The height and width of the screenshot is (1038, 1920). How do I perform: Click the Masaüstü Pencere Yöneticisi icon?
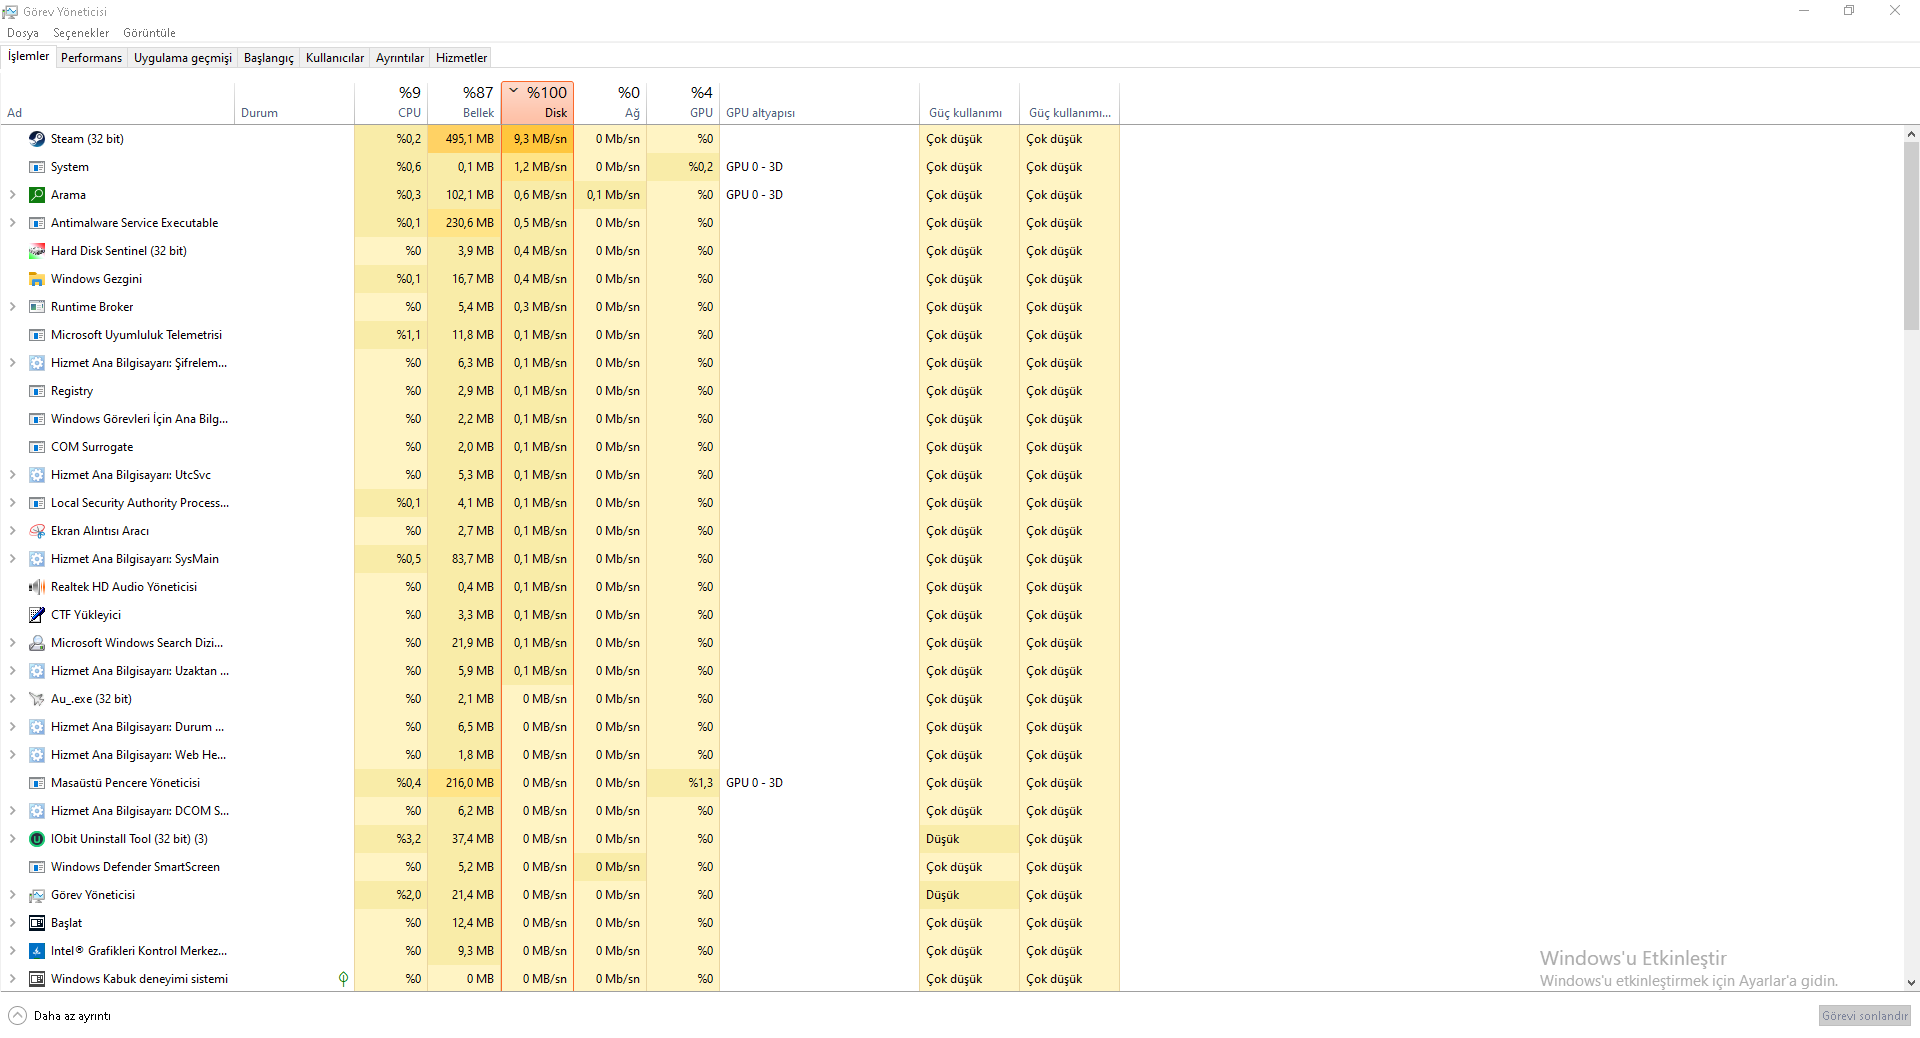(x=37, y=783)
